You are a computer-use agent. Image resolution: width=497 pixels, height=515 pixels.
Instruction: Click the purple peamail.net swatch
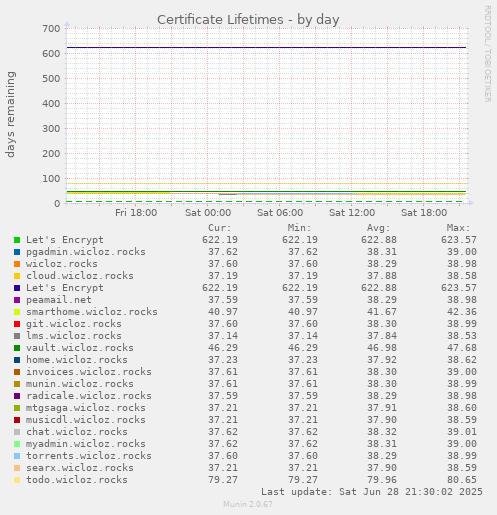[17, 300]
